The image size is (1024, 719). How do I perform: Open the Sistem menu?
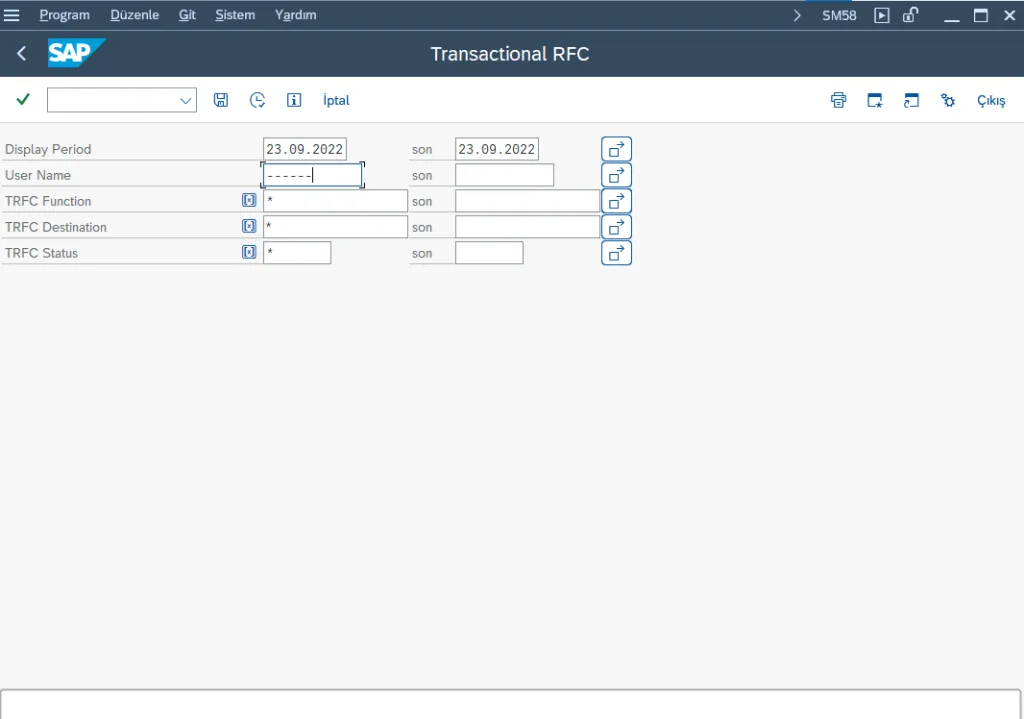(235, 15)
